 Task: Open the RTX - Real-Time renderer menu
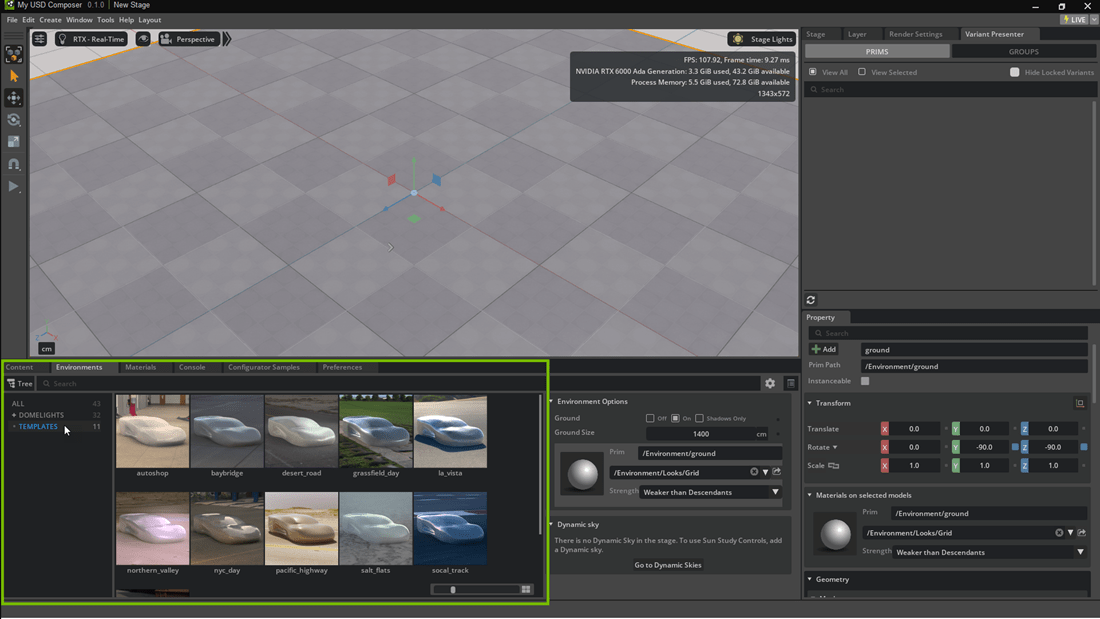tap(91, 39)
